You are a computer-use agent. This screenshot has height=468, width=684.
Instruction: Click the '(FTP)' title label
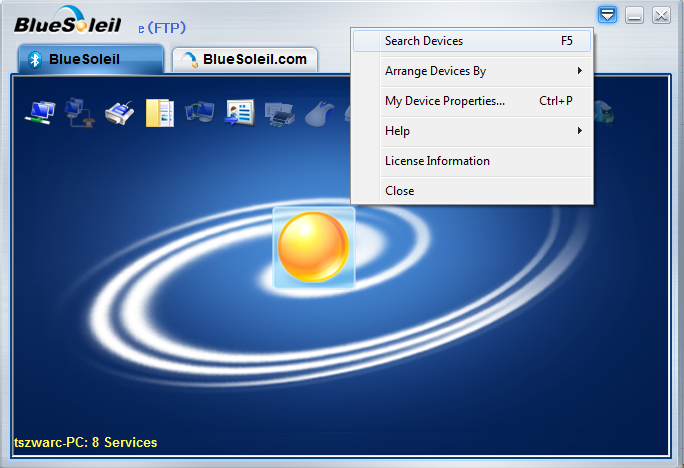(x=167, y=28)
